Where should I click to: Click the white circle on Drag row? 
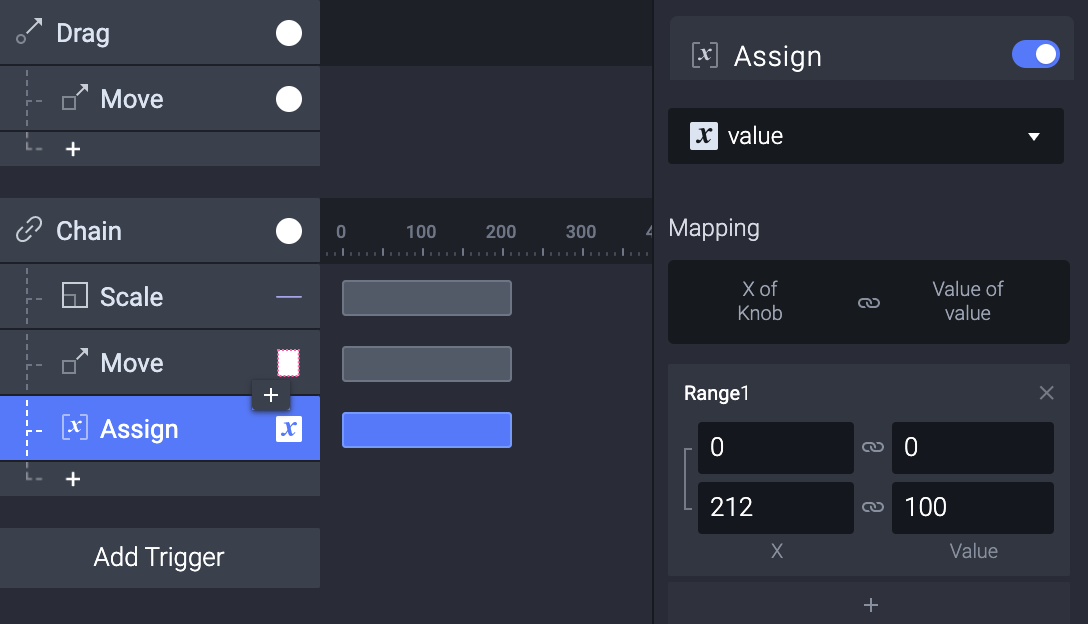coord(289,33)
